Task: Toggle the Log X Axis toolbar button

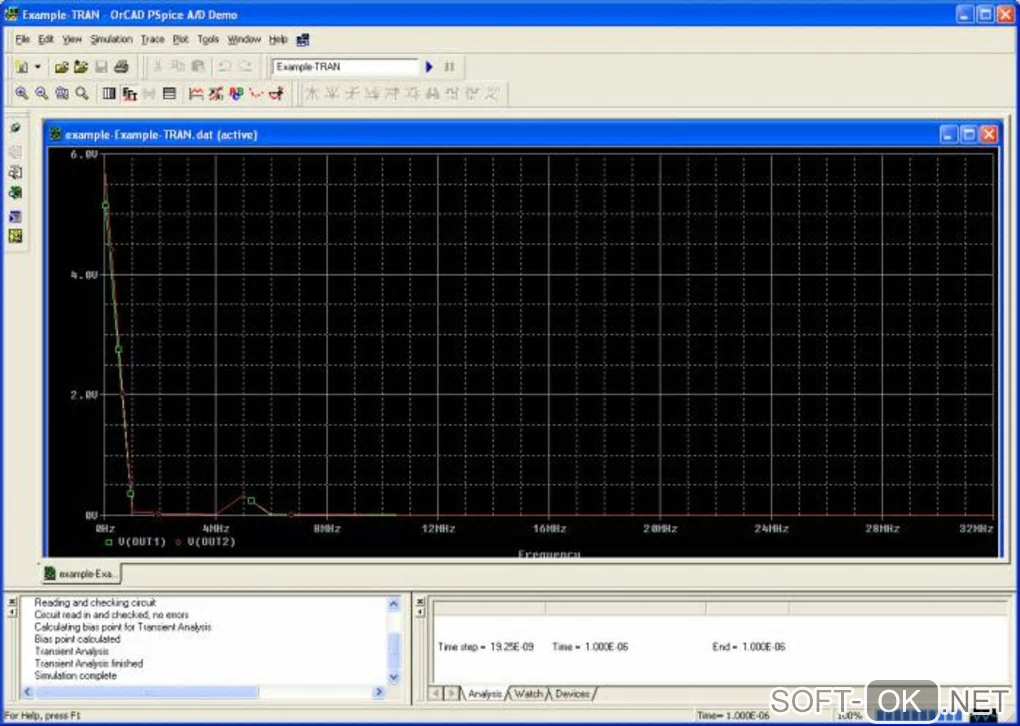Action: point(109,94)
